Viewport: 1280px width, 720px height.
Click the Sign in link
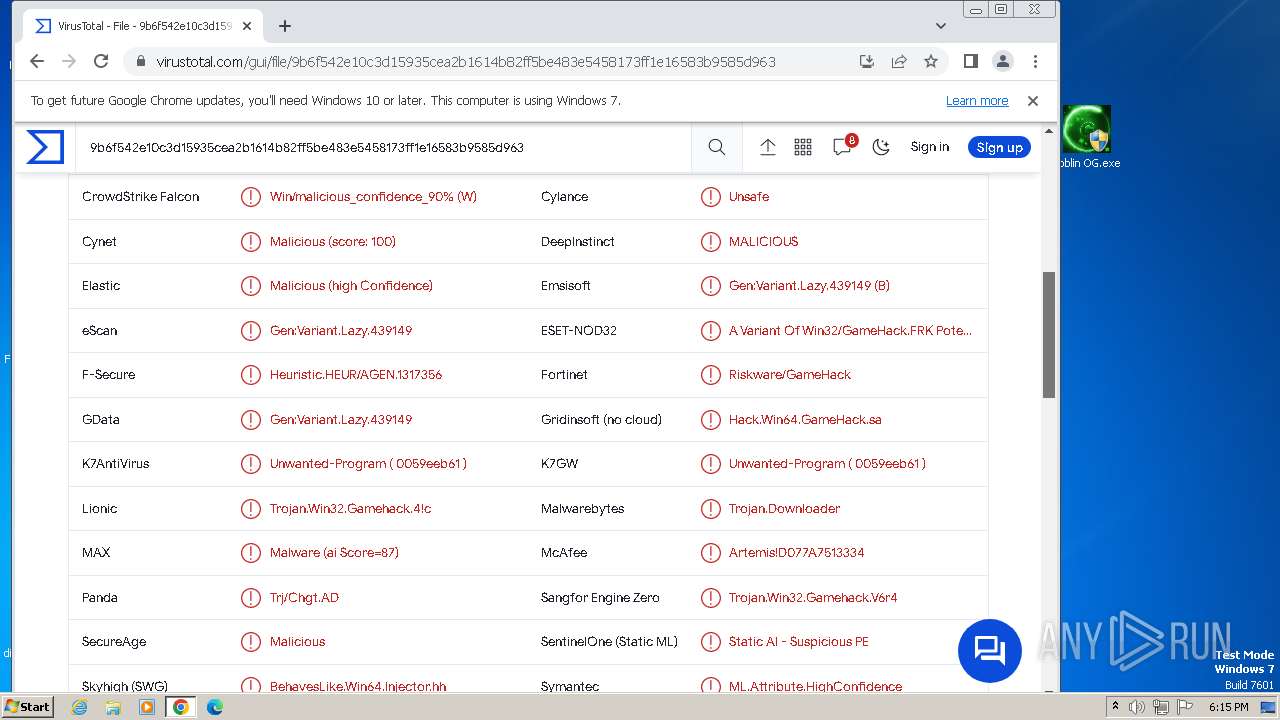click(x=930, y=147)
